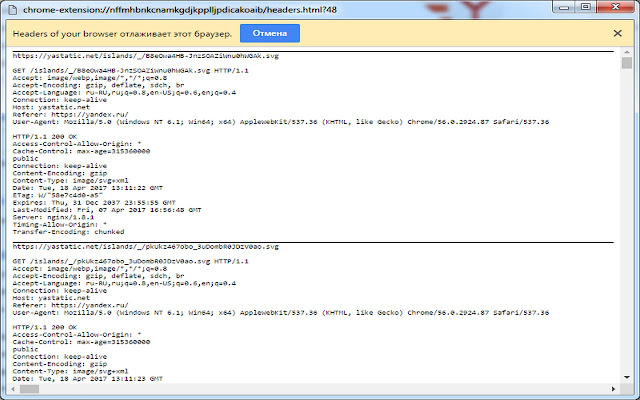640x400 pixels.
Task: Click the horizontal scrollbar right arrow
Action: pos(613,389)
